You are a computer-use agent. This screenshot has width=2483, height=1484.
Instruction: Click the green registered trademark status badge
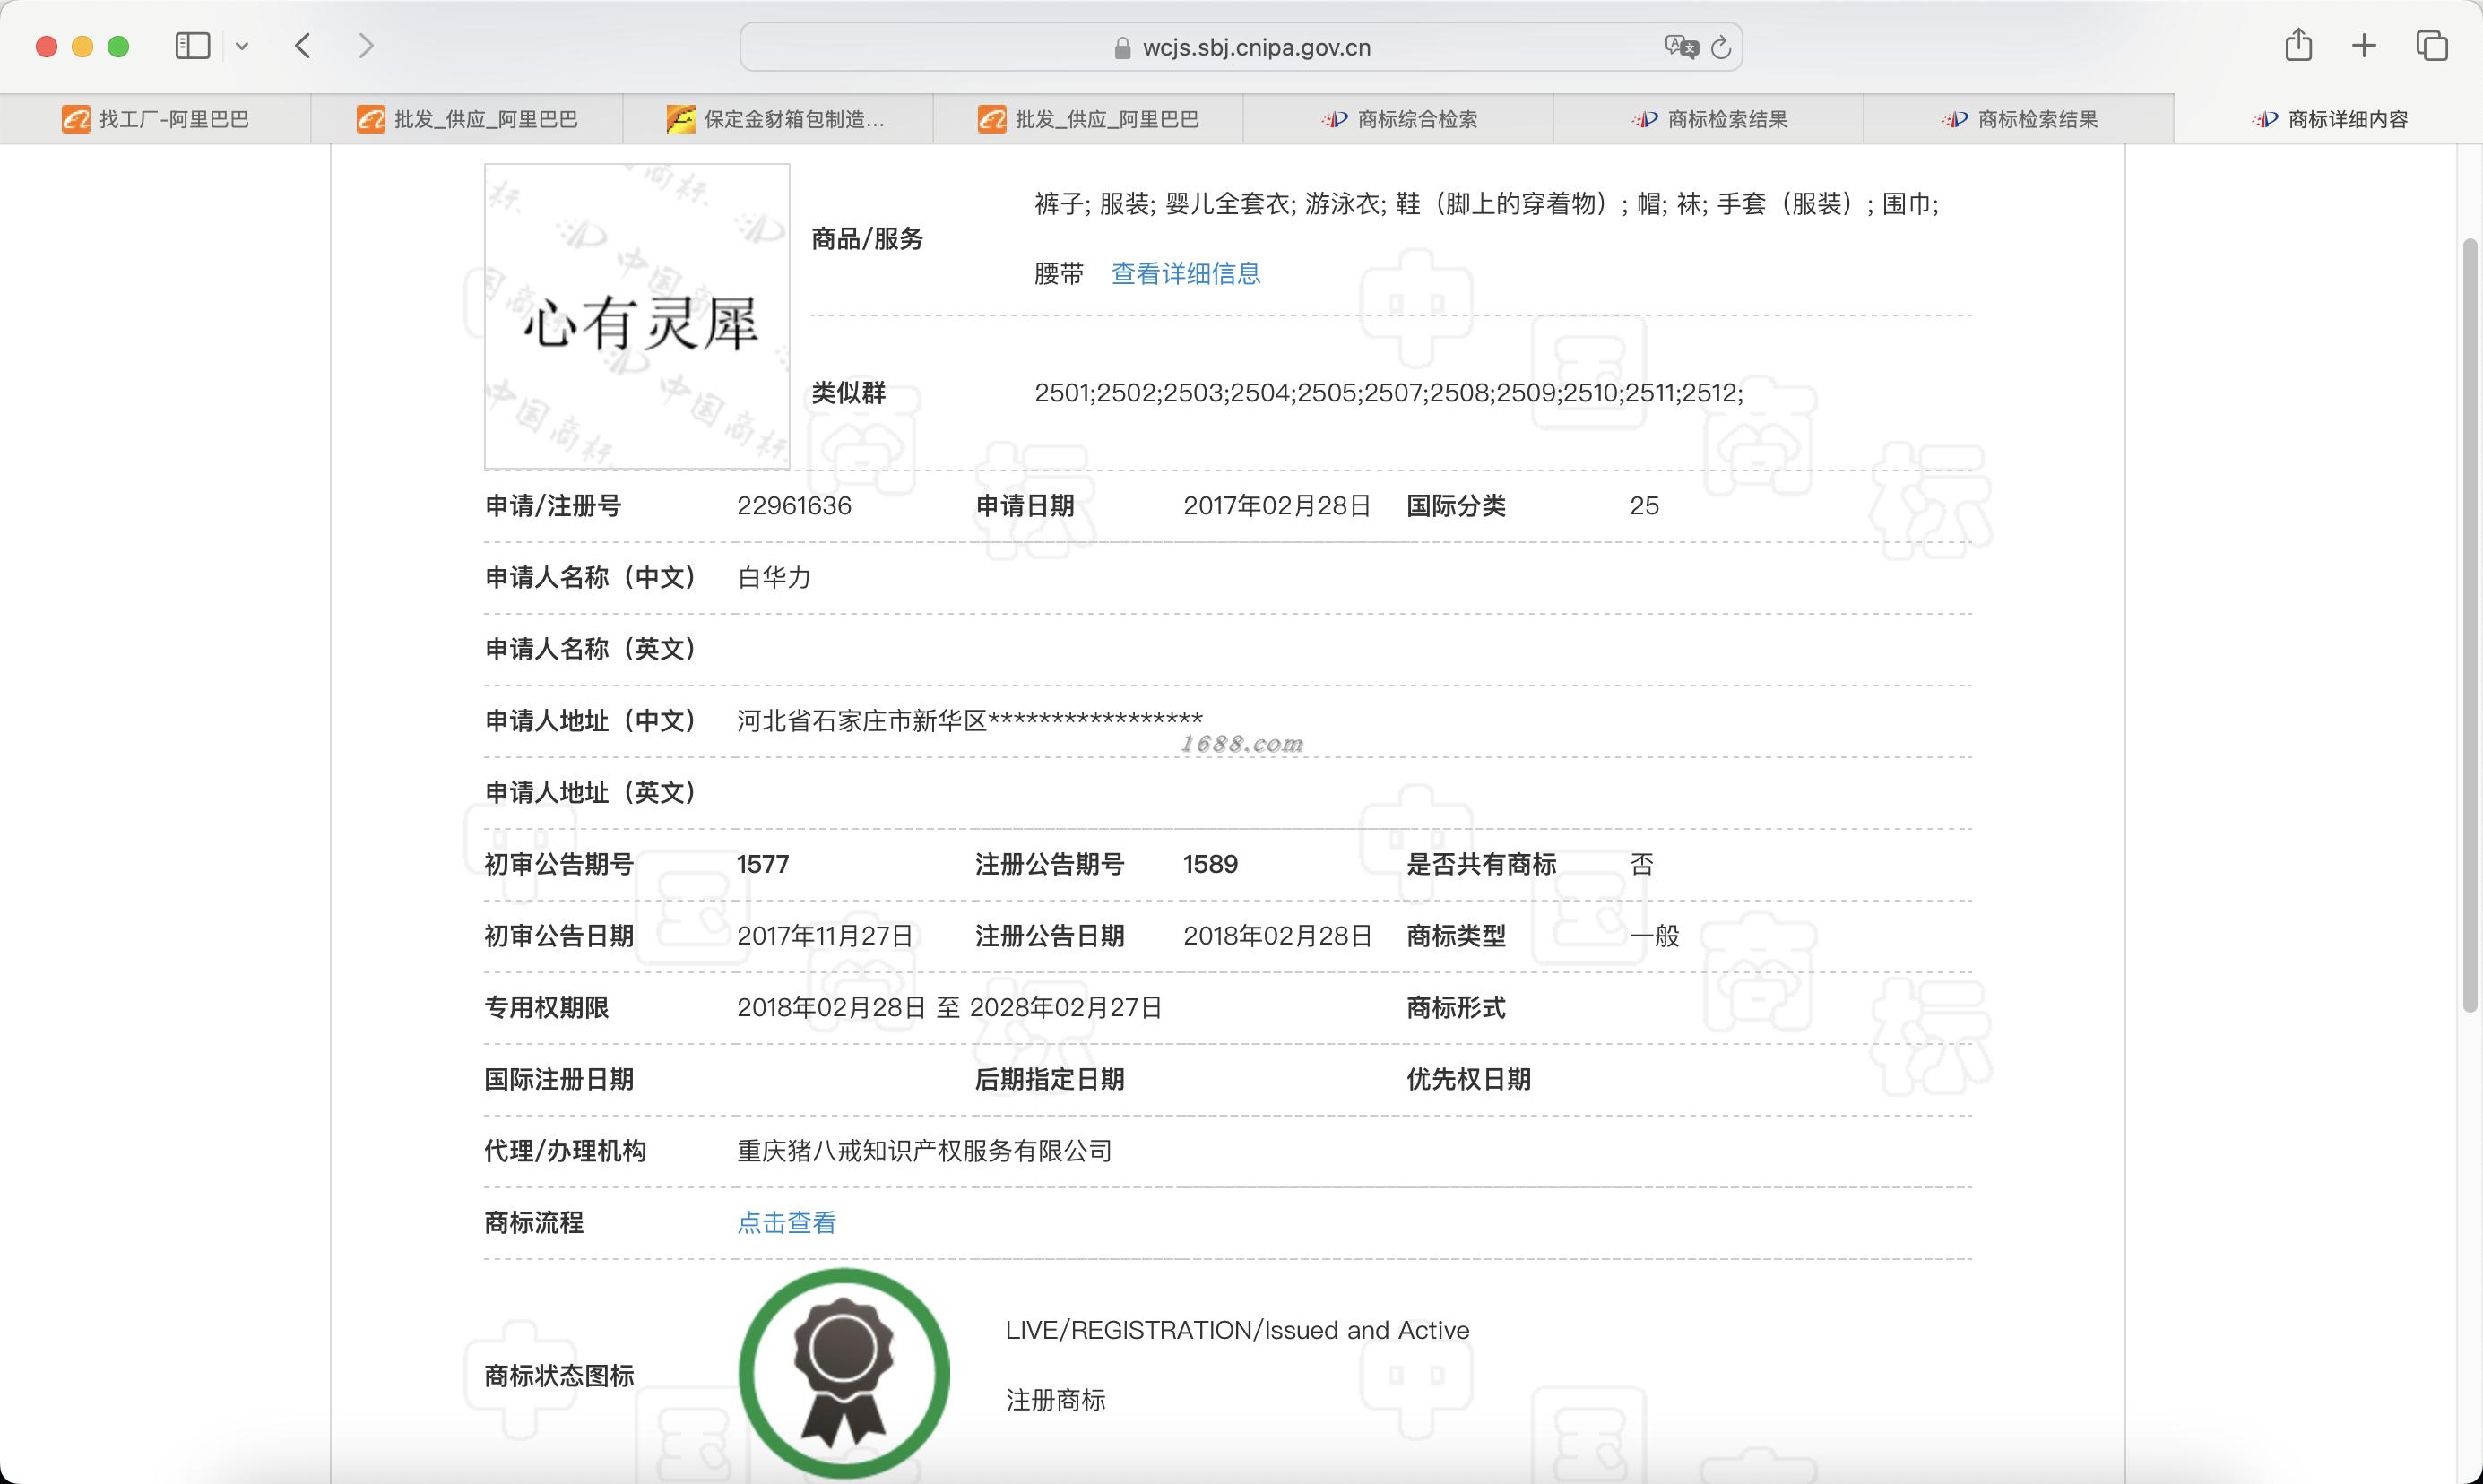coord(843,1372)
